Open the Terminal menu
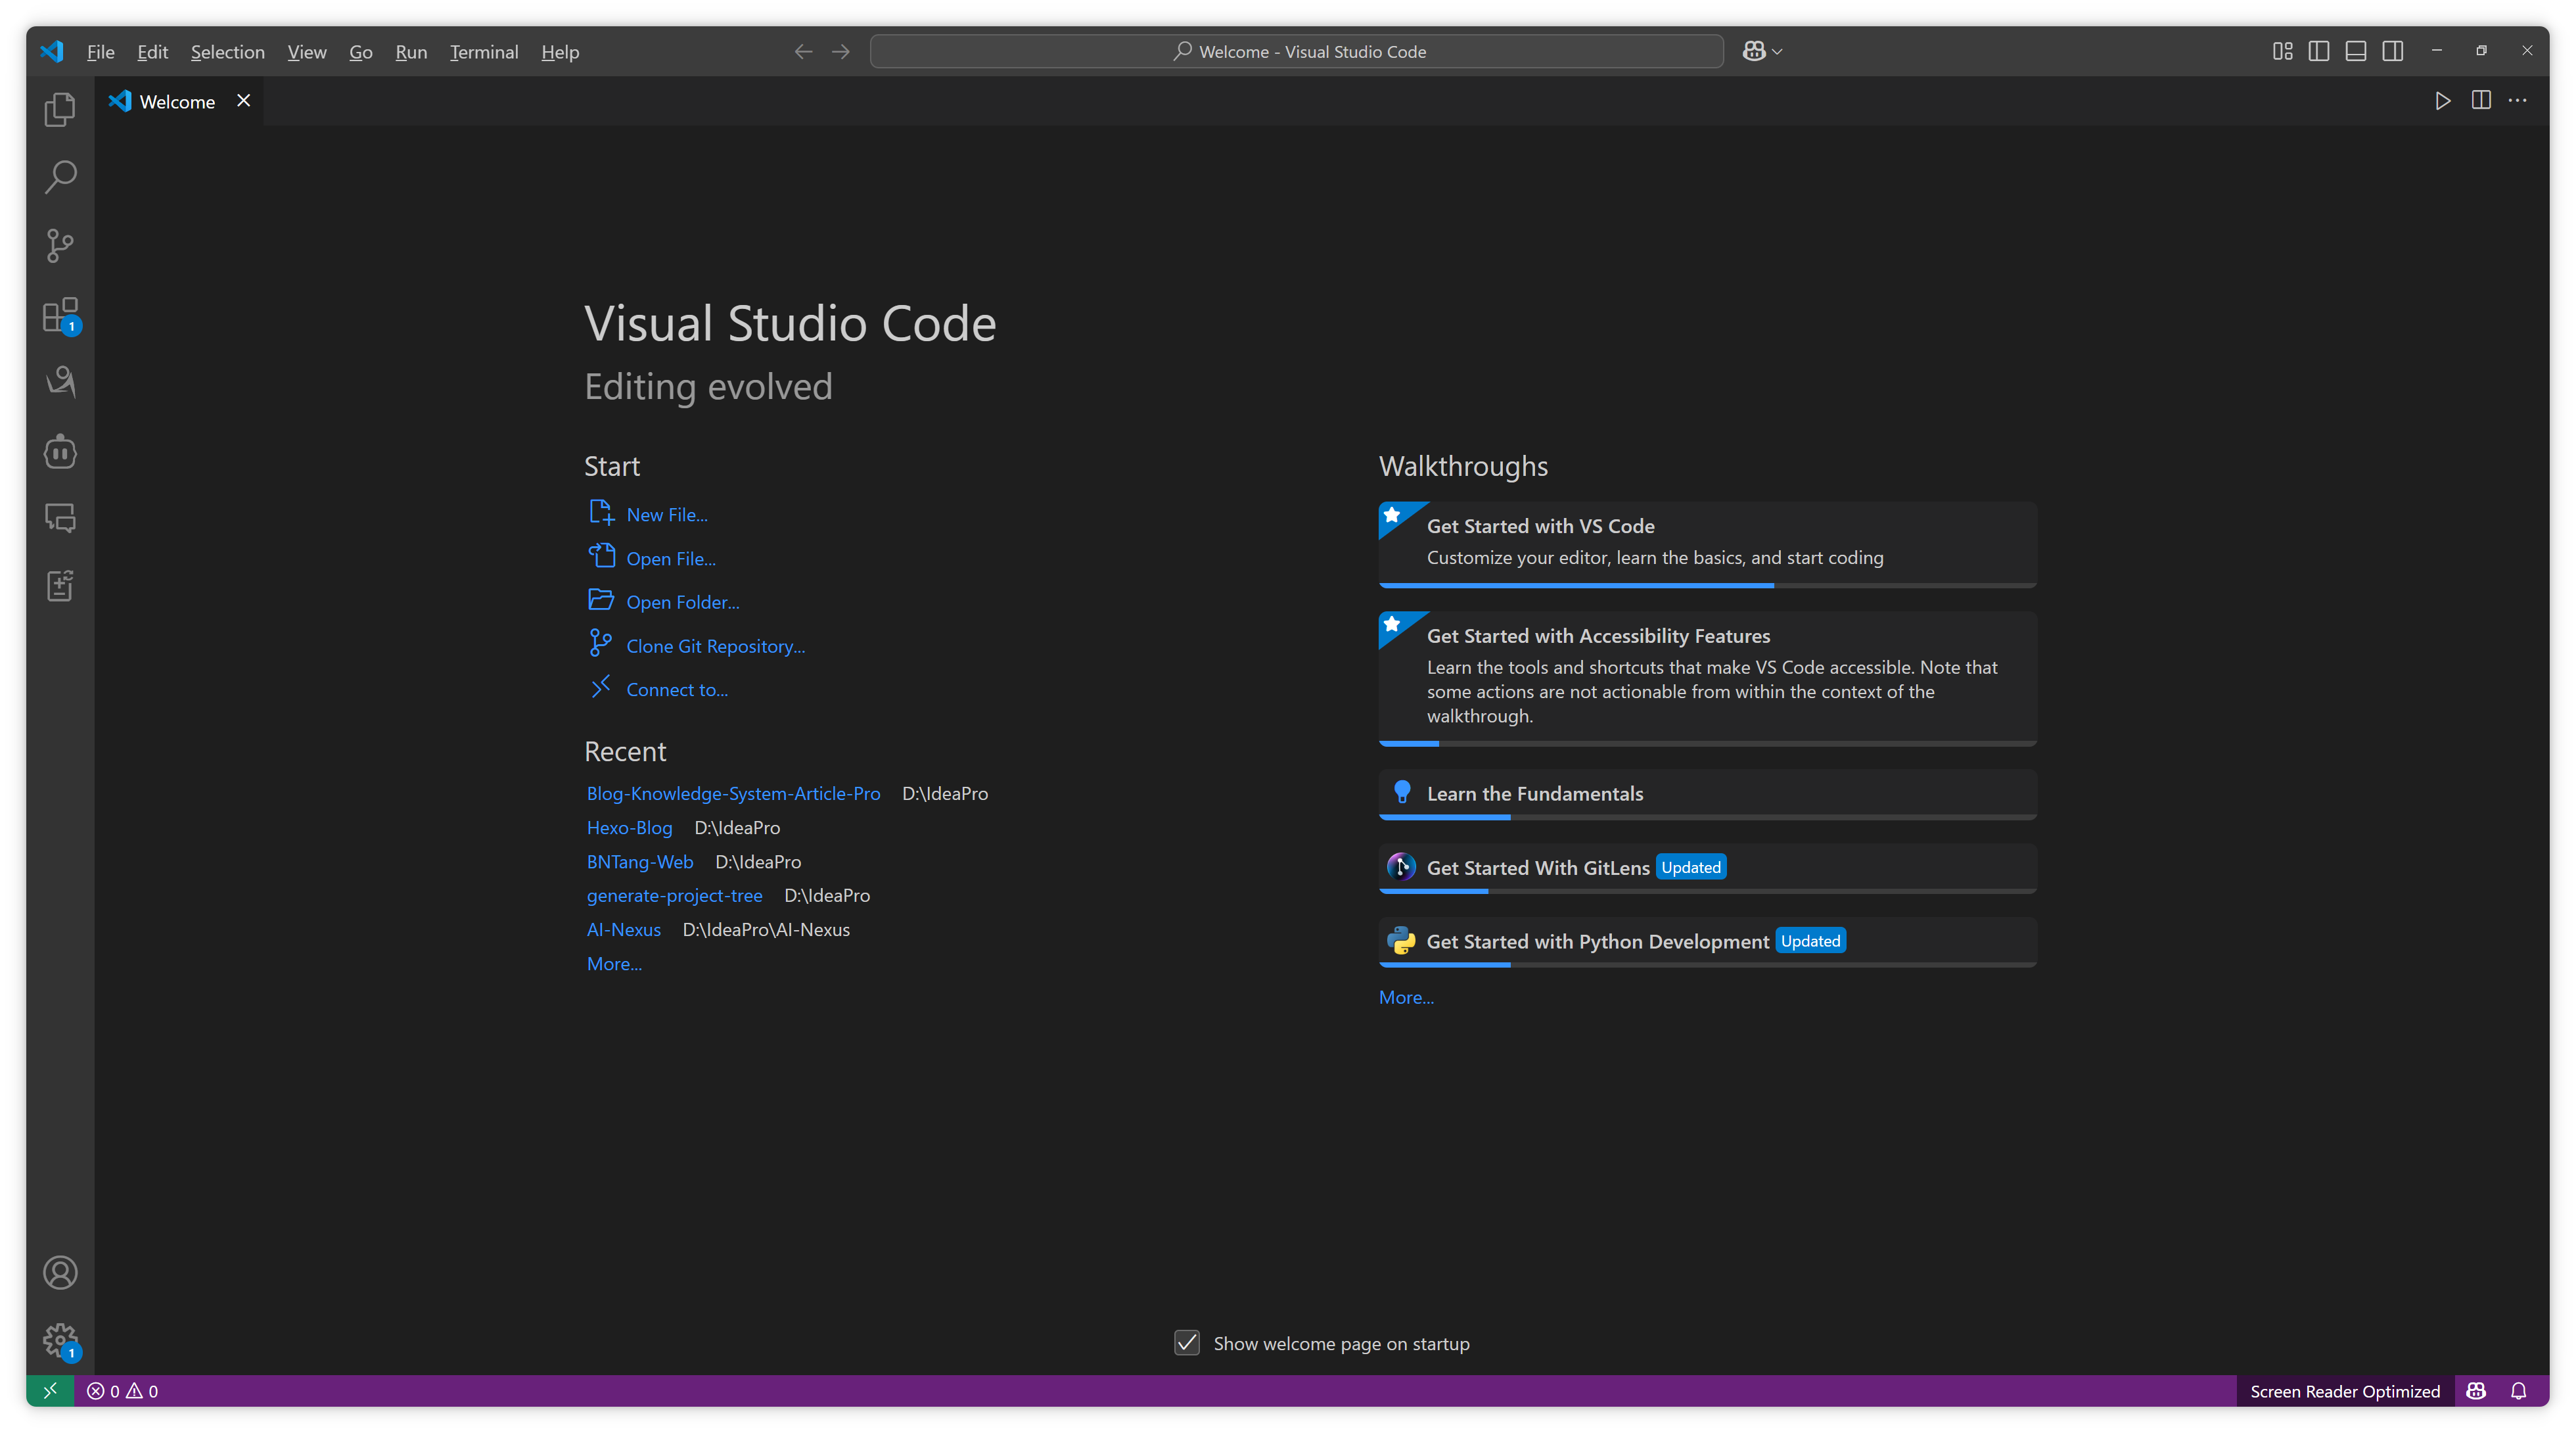The image size is (2576, 1433). pyautogui.click(x=484, y=52)
